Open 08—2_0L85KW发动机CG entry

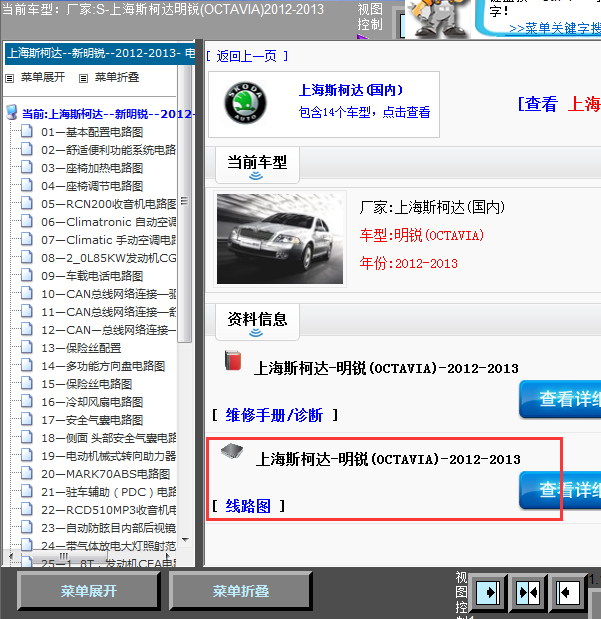[x=109, y=258]
